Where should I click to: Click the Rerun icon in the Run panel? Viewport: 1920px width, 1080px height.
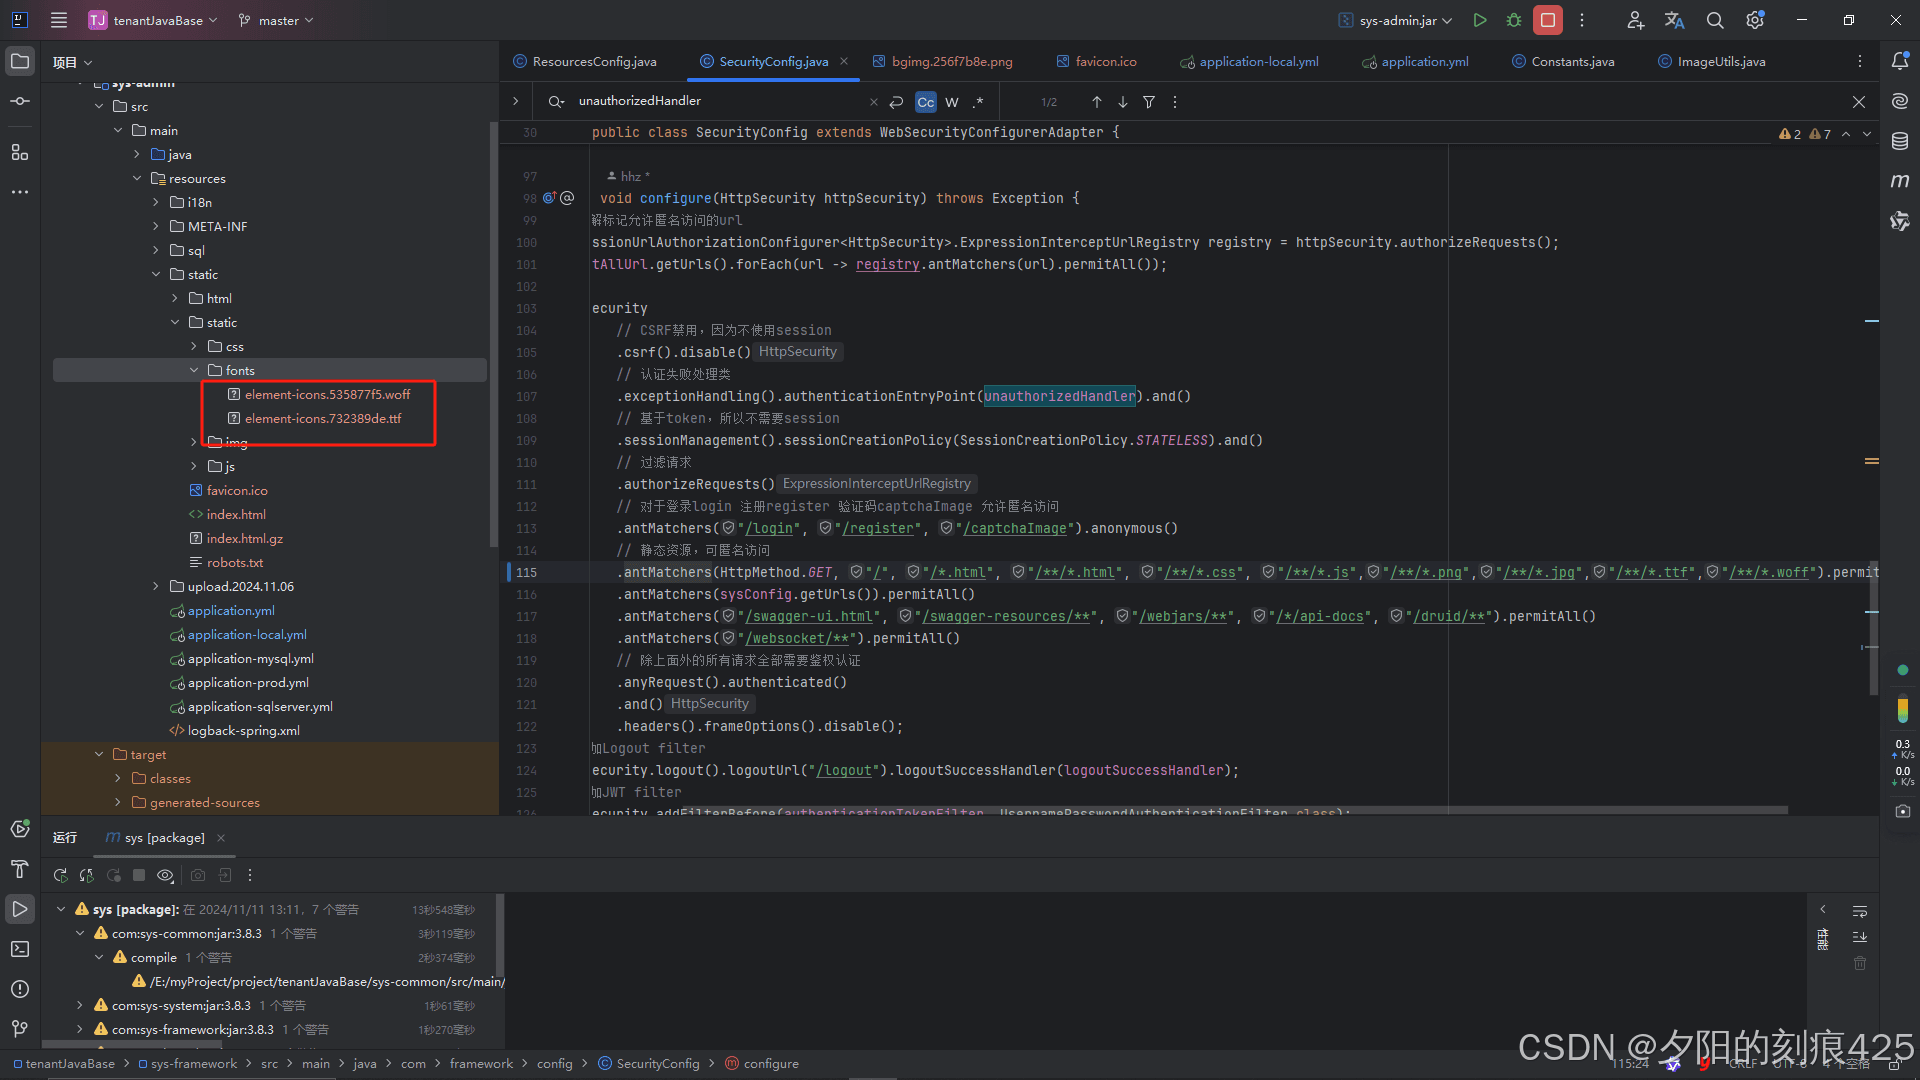tap(61, 875)
